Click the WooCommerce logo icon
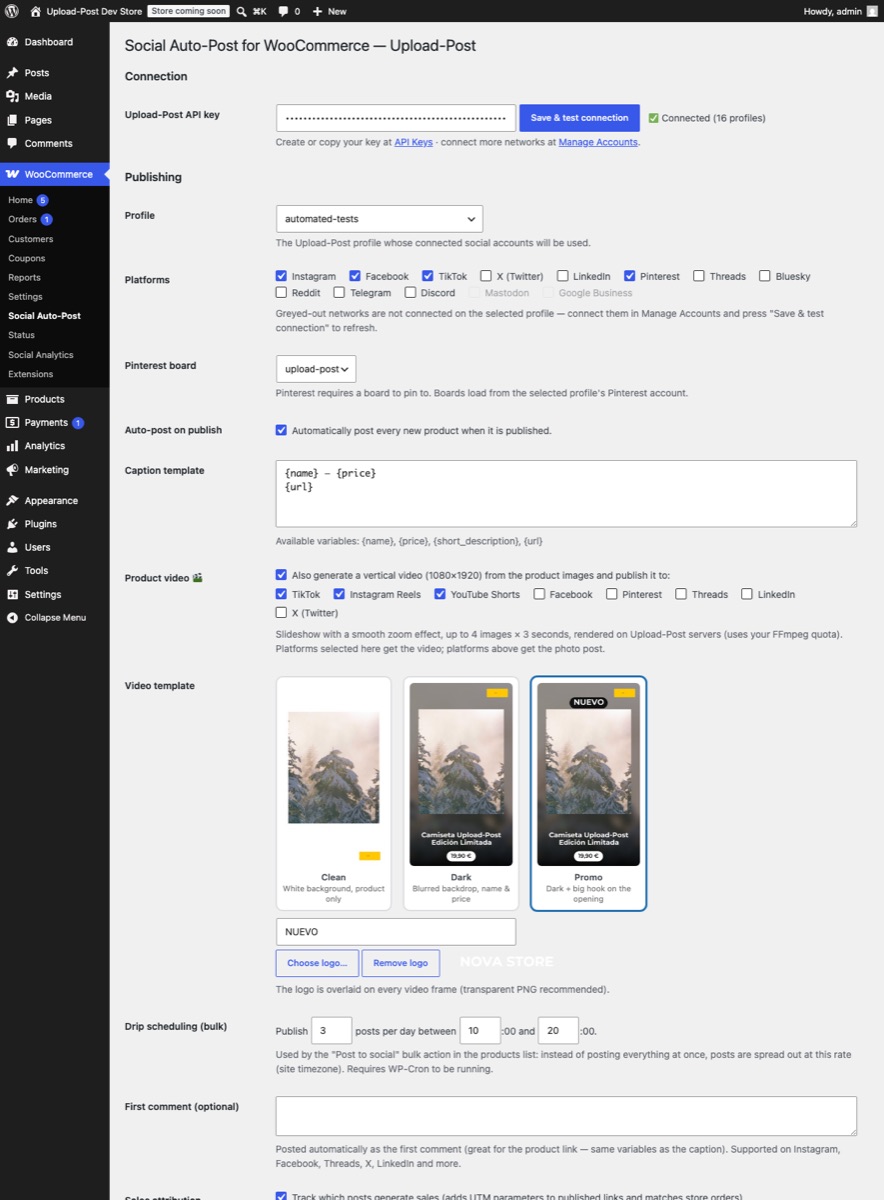The width and height of the screenshot is (884, 1200). (x=12, y=174)
